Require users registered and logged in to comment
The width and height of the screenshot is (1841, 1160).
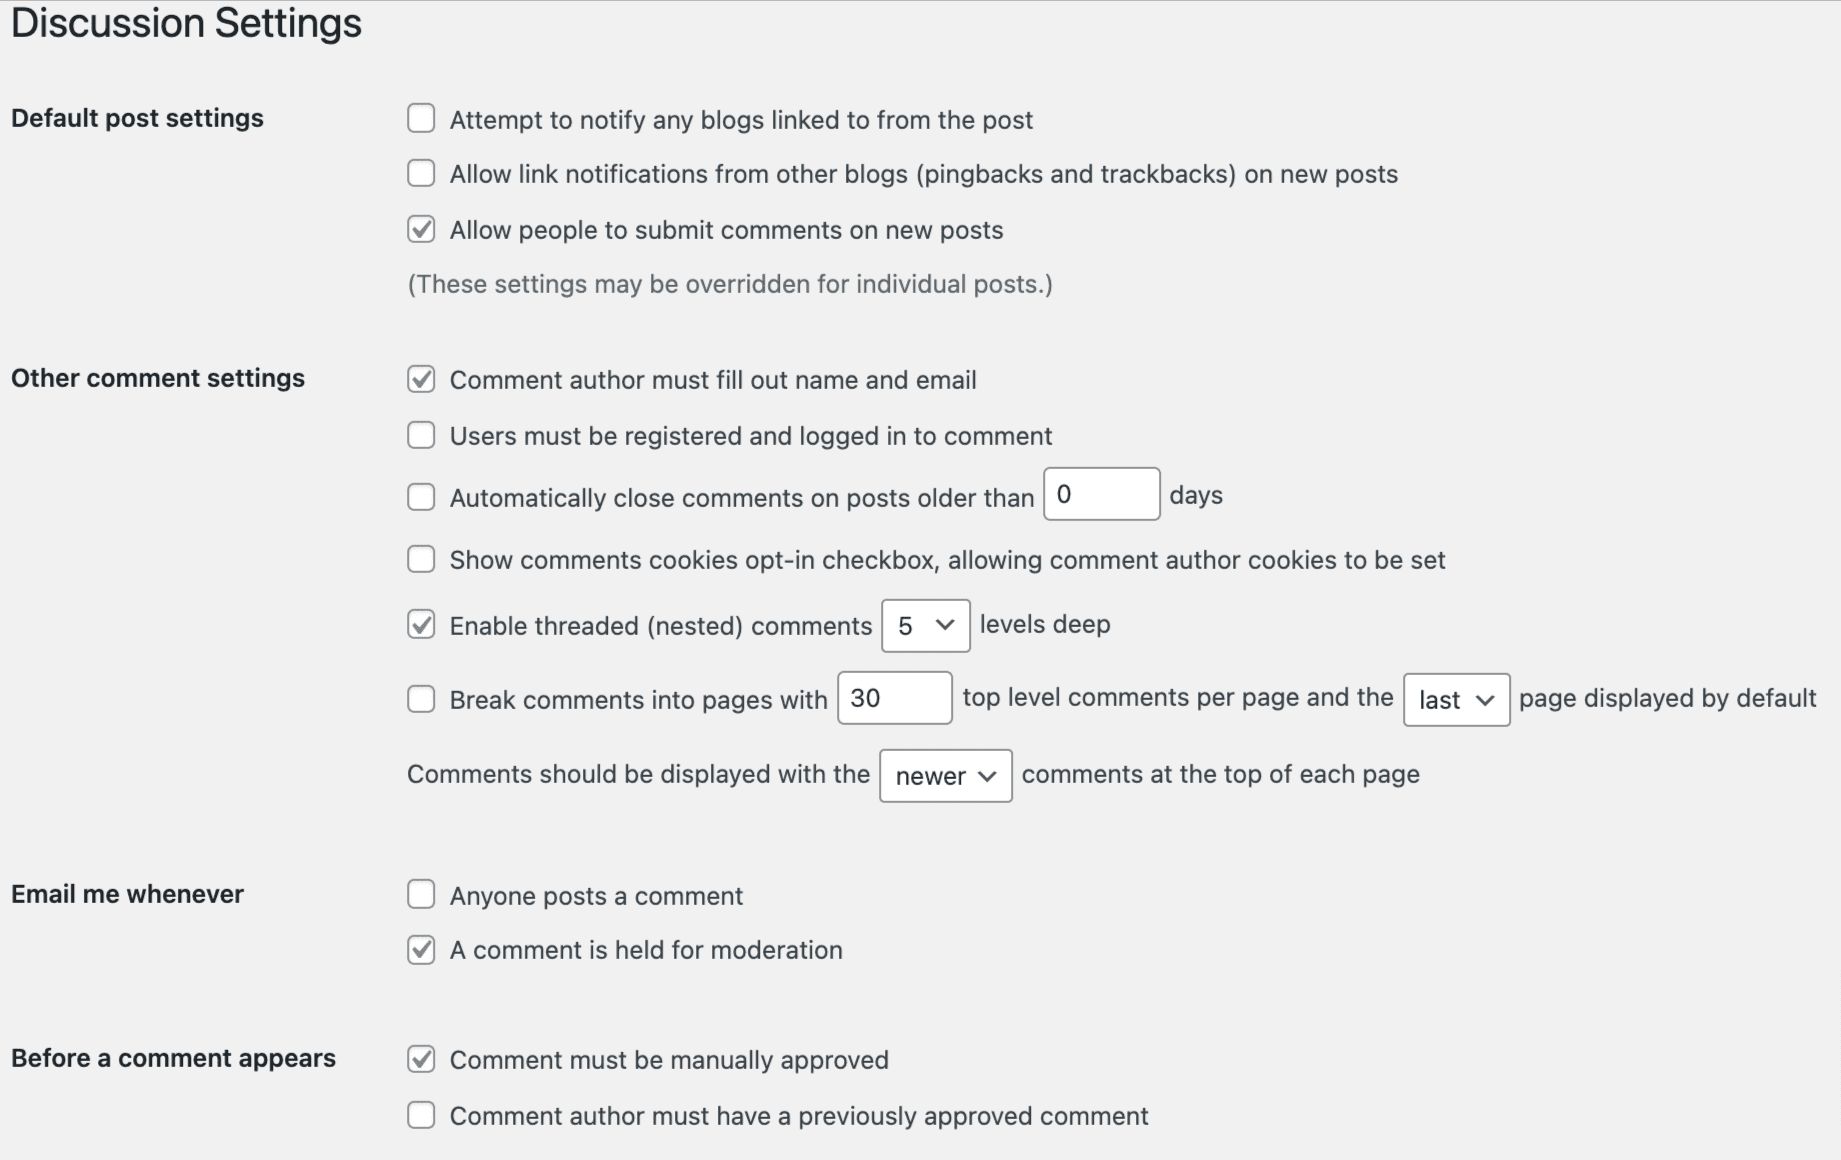(x=421, y=435)
